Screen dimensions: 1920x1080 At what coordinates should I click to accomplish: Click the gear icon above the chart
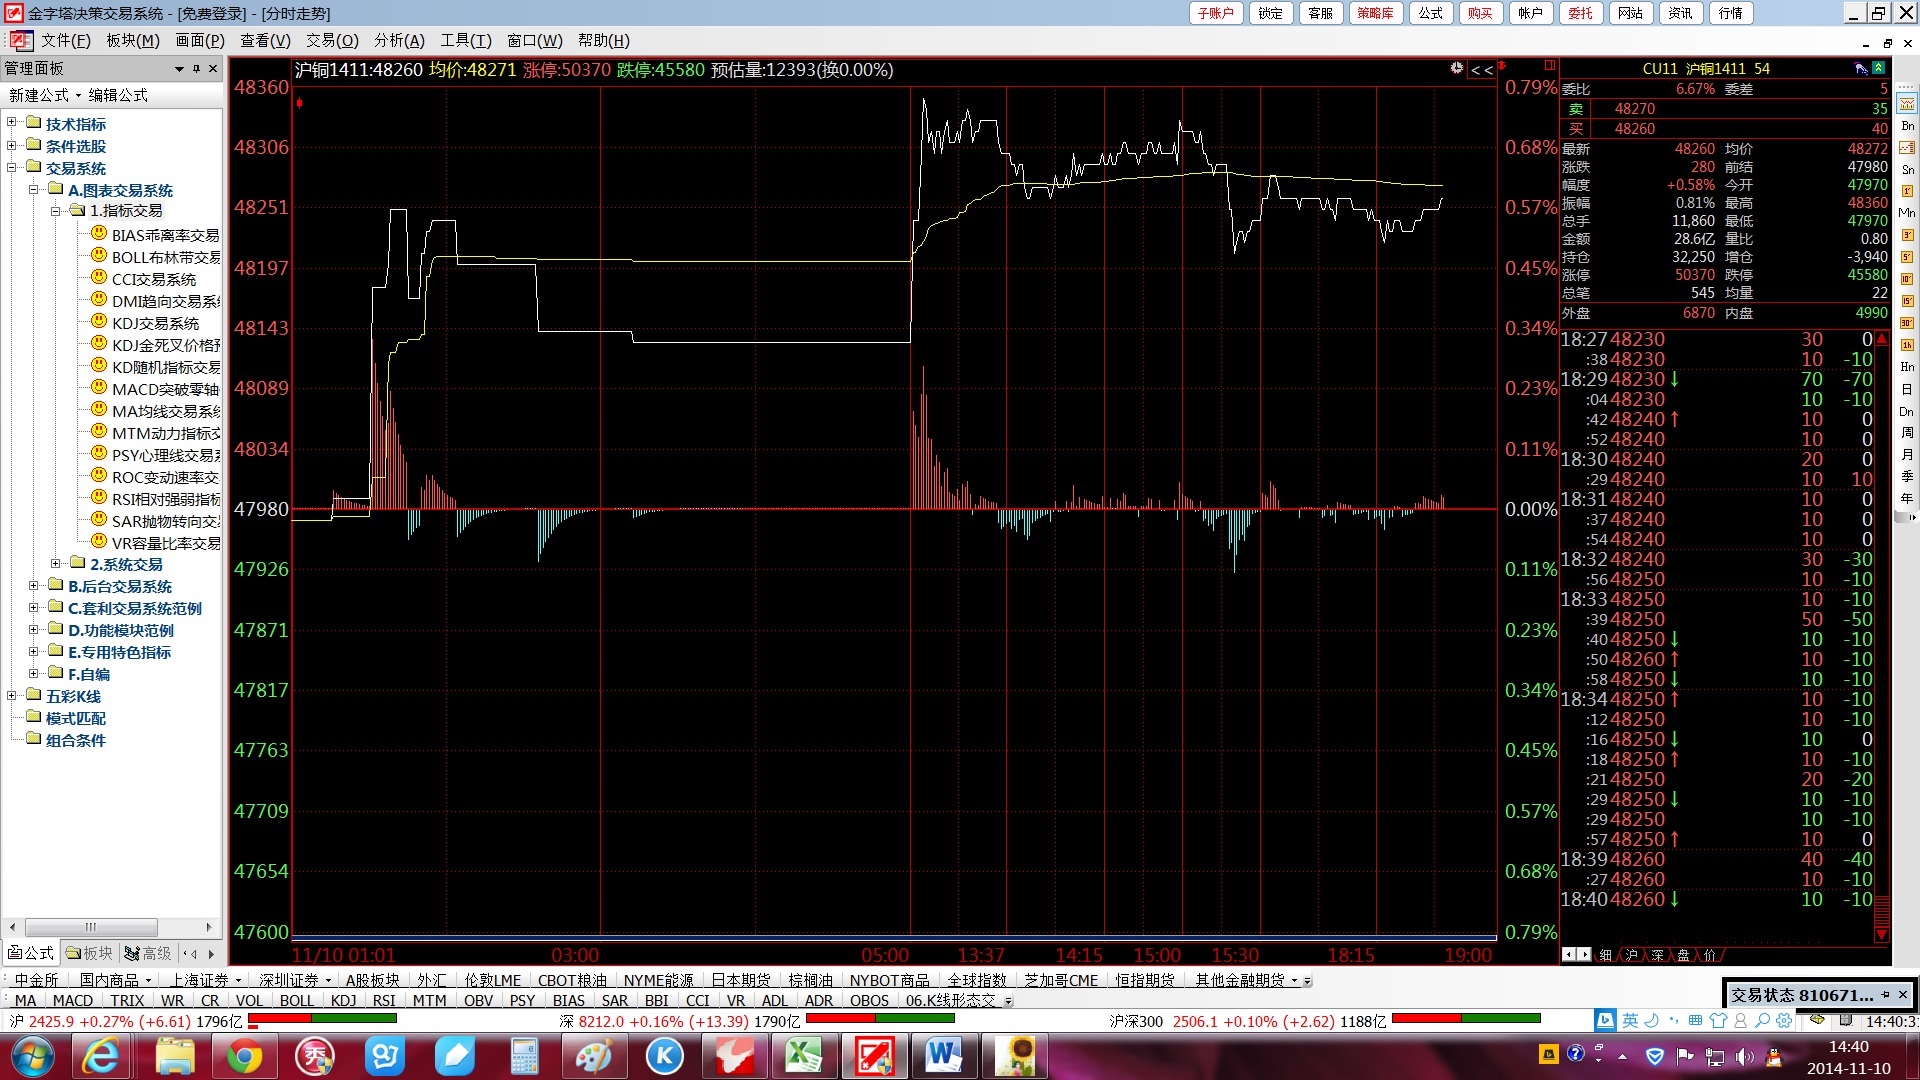pos(1456,69)
